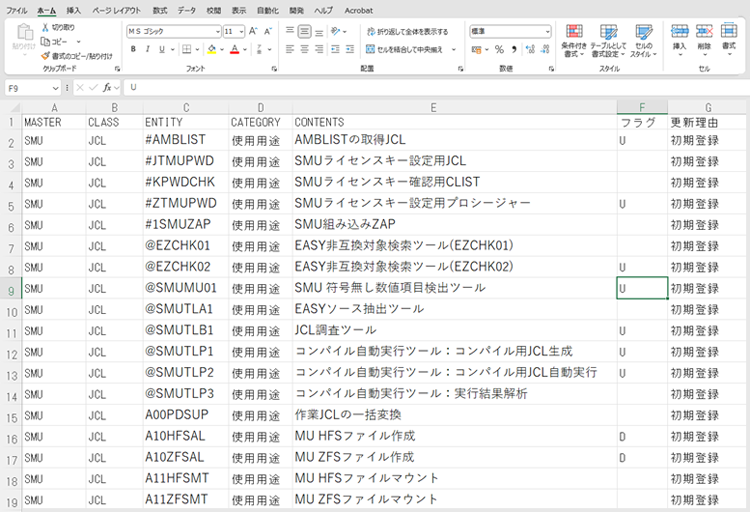Toggle italic formatting
750x512 pixels.
pyautogui.click(x=147, y=49)
